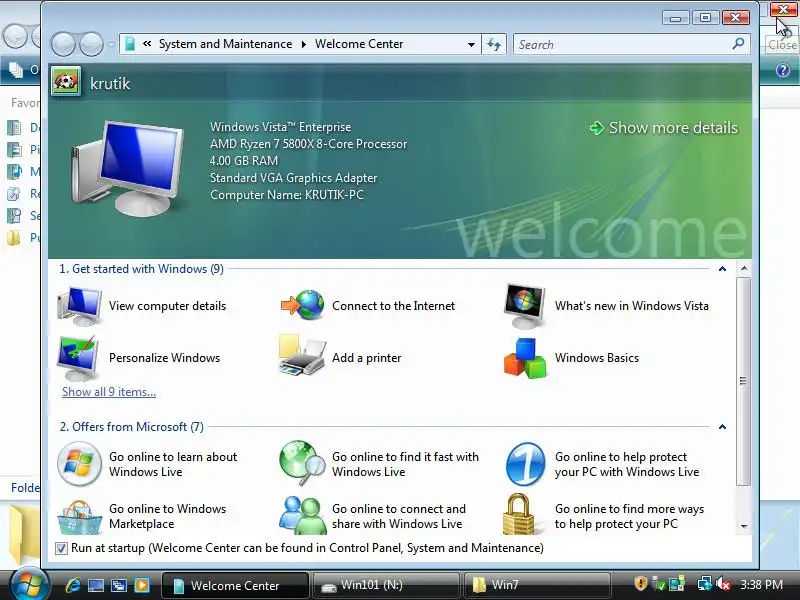This screenshot has width=800, height=600.
Task: Click the Back navigation button
Action: pos(64,44)
